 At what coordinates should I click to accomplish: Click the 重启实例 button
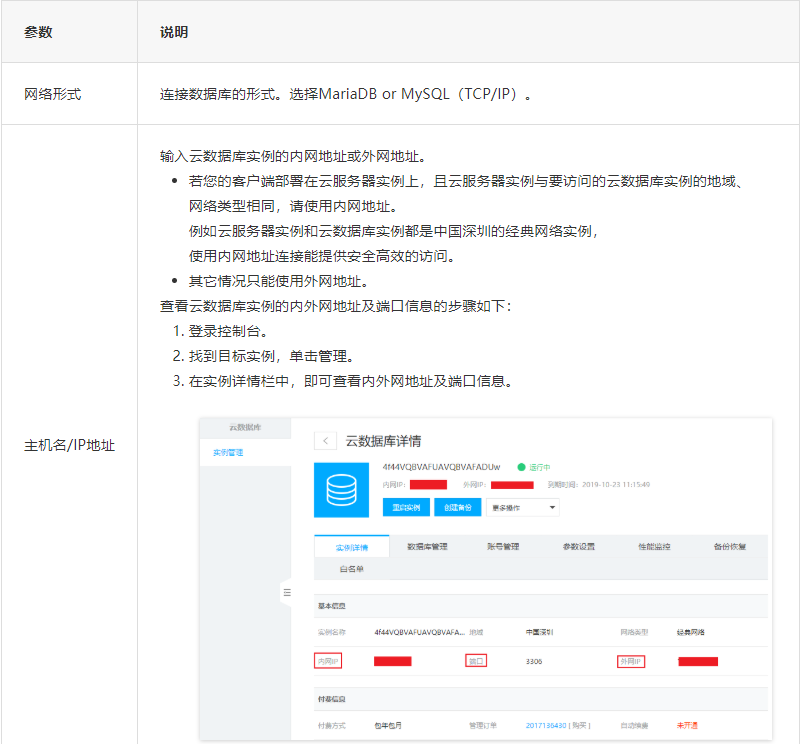coord(405,507)
